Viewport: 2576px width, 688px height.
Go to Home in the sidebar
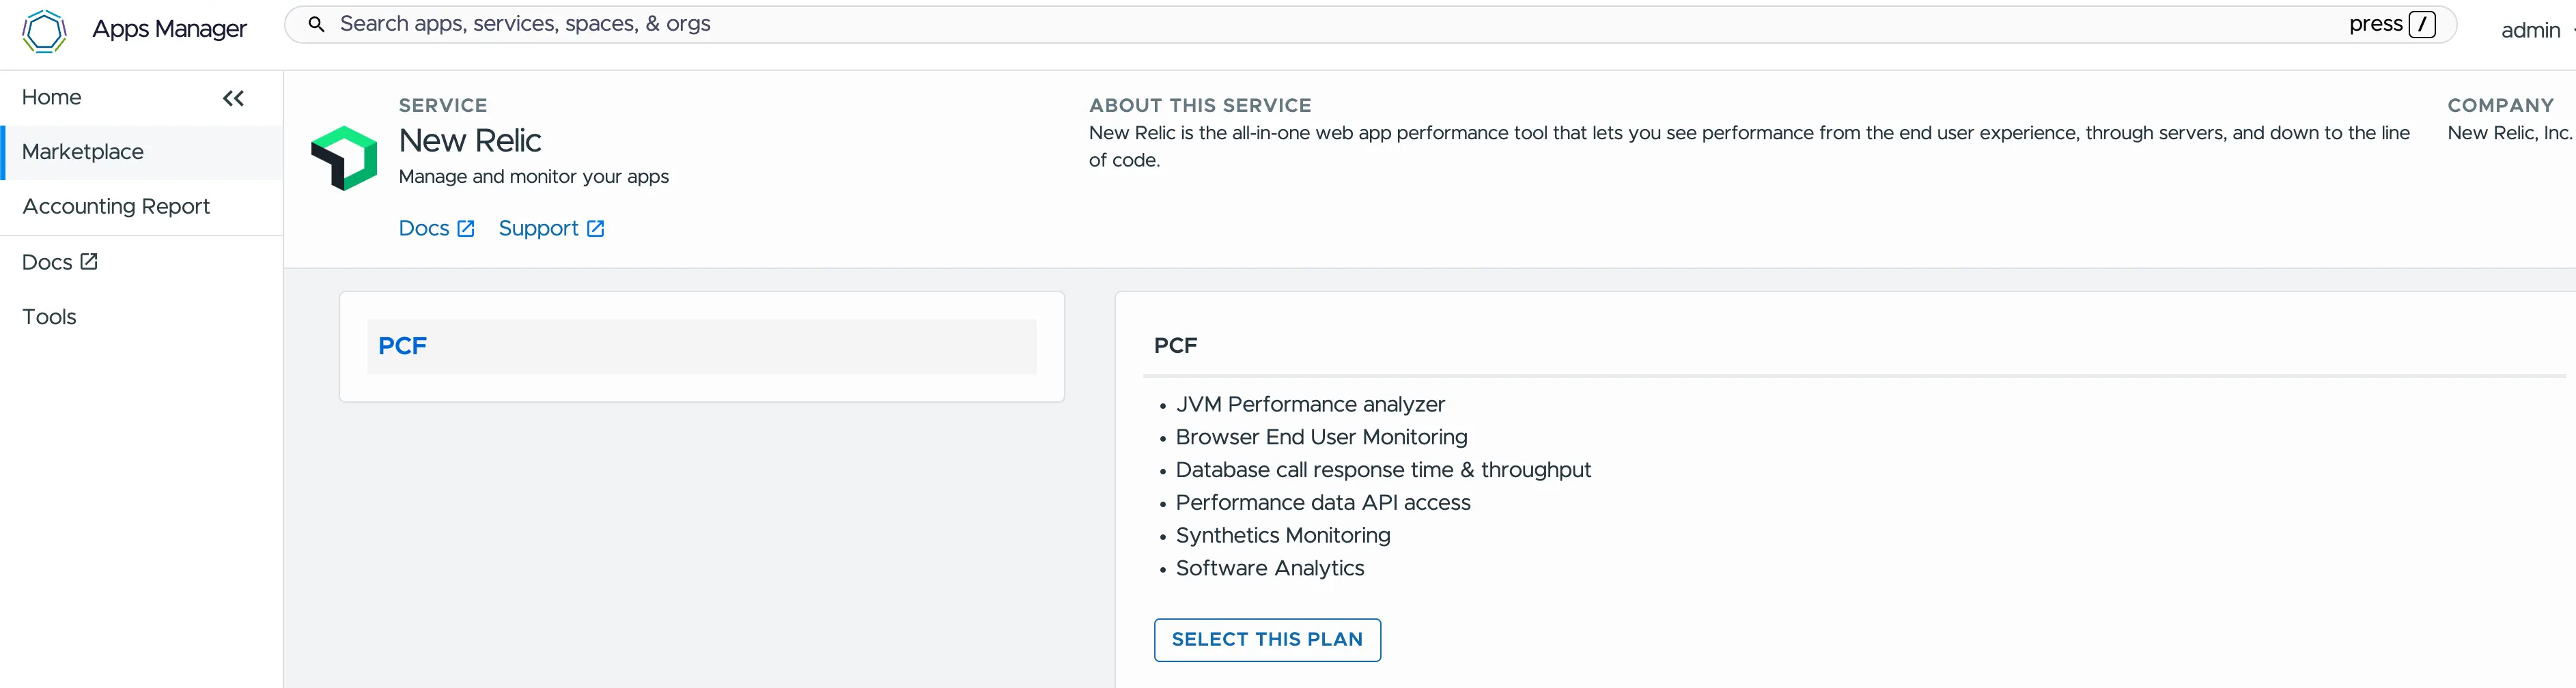pos(52,97)
